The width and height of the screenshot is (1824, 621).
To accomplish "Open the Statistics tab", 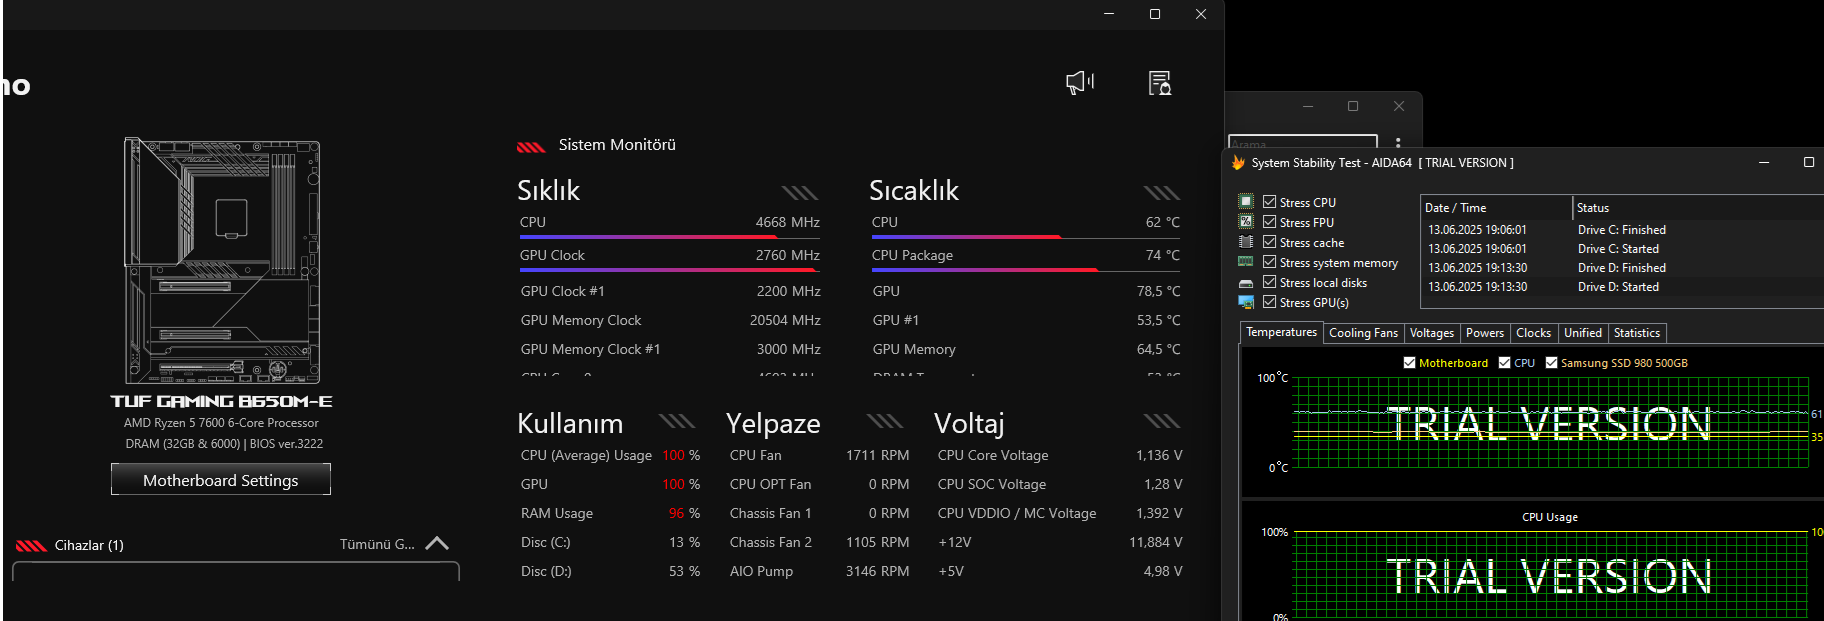I will (x=1636, y=333).
